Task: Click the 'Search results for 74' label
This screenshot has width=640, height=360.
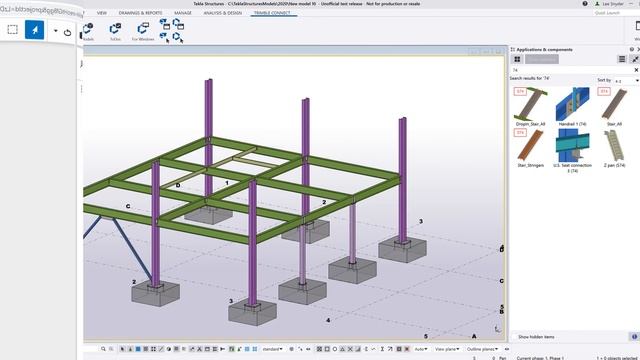Action: [529, 78]
